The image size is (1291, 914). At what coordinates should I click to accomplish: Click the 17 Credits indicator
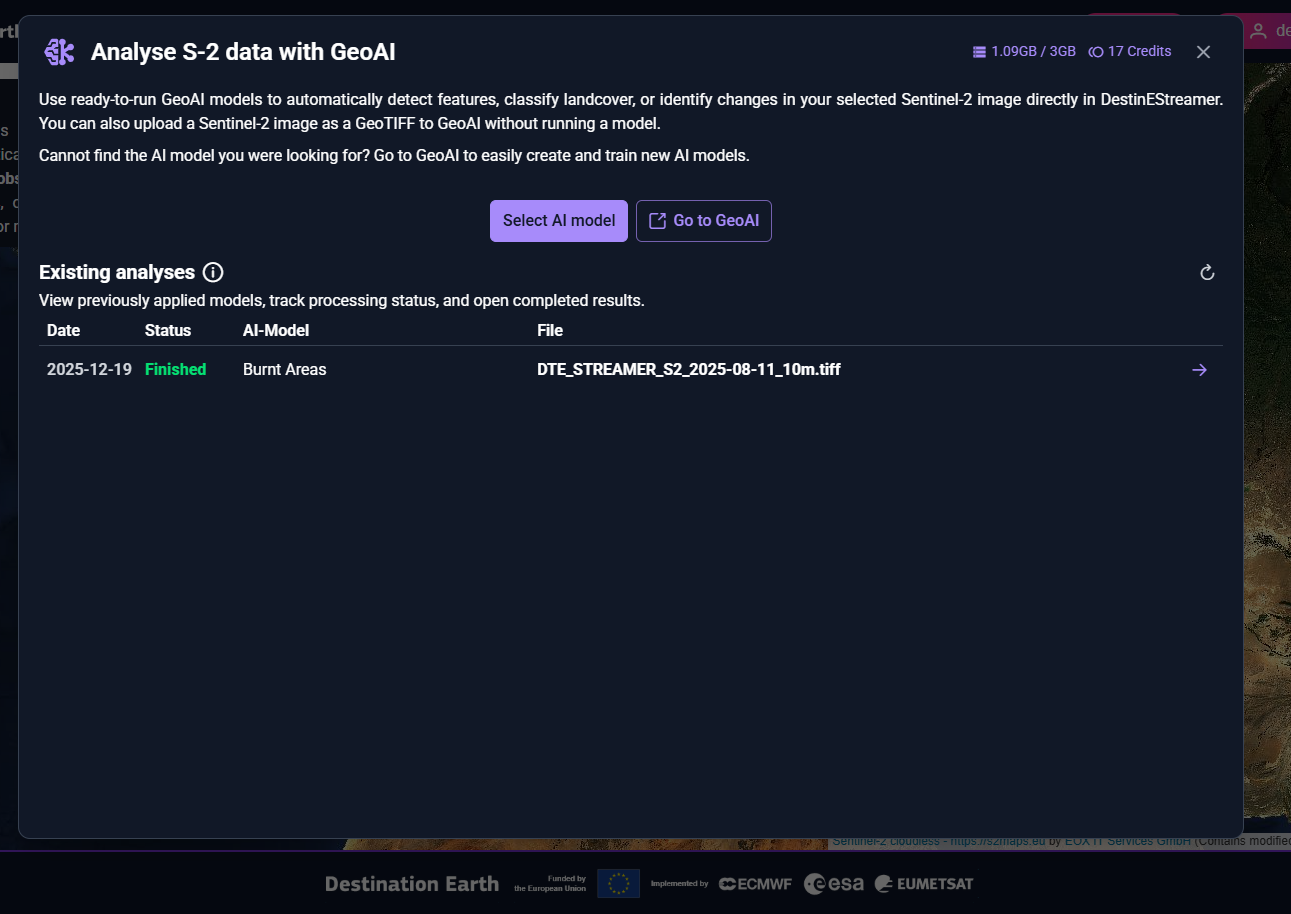pos(1130,51)
